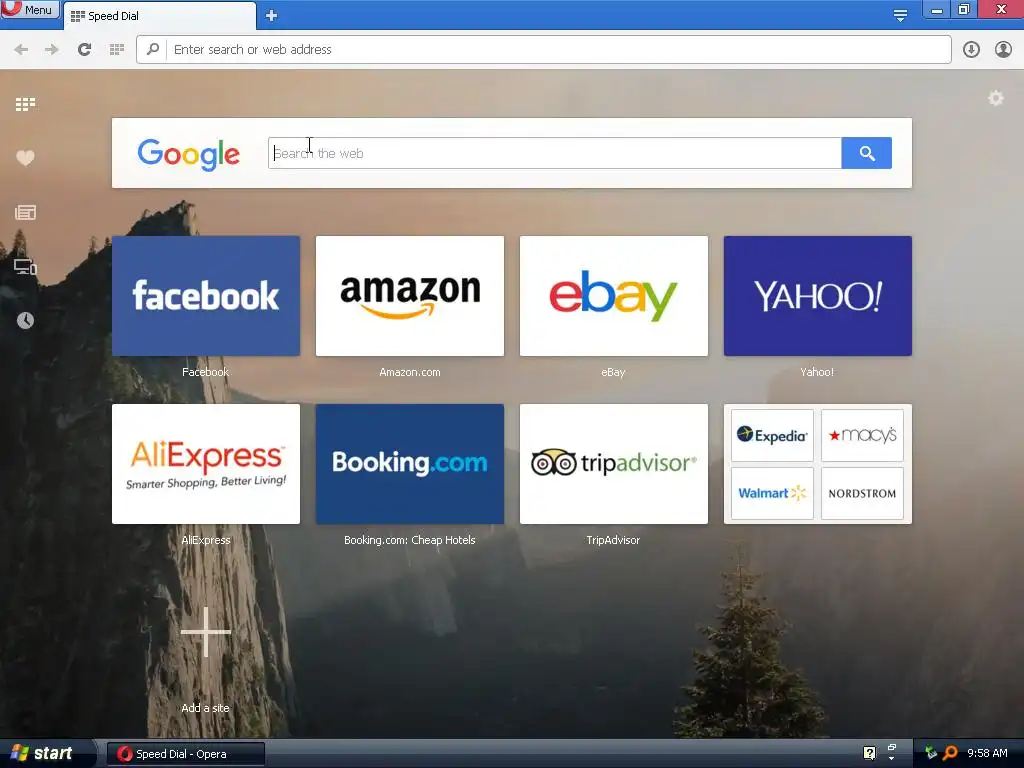This screenshot has width=1024, height=768.
Task: Click the 9:58 AM system clock
Action: [x=987, y=753]
